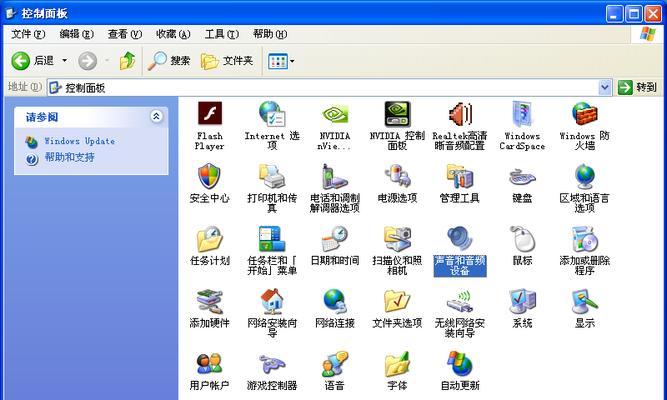This screenshot has height=400, width=667.
Task: Open 电源选项 icon
Action: click(x=397, y=176)
